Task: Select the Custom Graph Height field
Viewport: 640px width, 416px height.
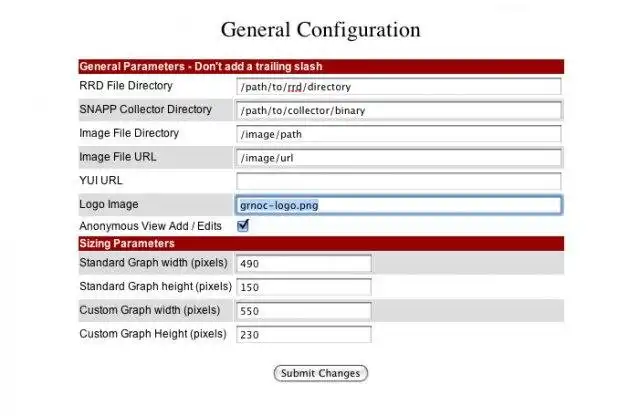Action: [x=304, y=334]
